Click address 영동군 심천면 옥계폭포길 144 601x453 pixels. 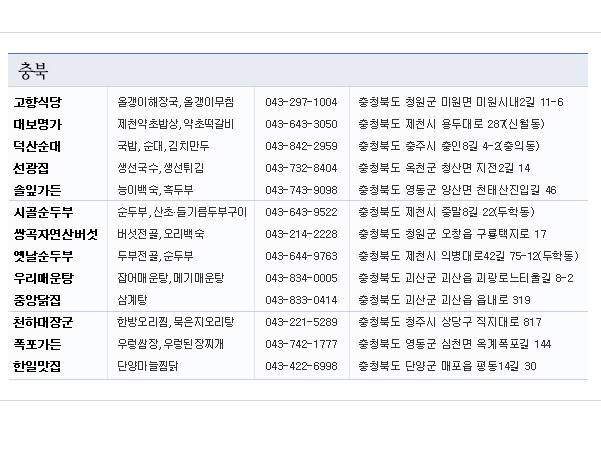[x=455, y=344]
